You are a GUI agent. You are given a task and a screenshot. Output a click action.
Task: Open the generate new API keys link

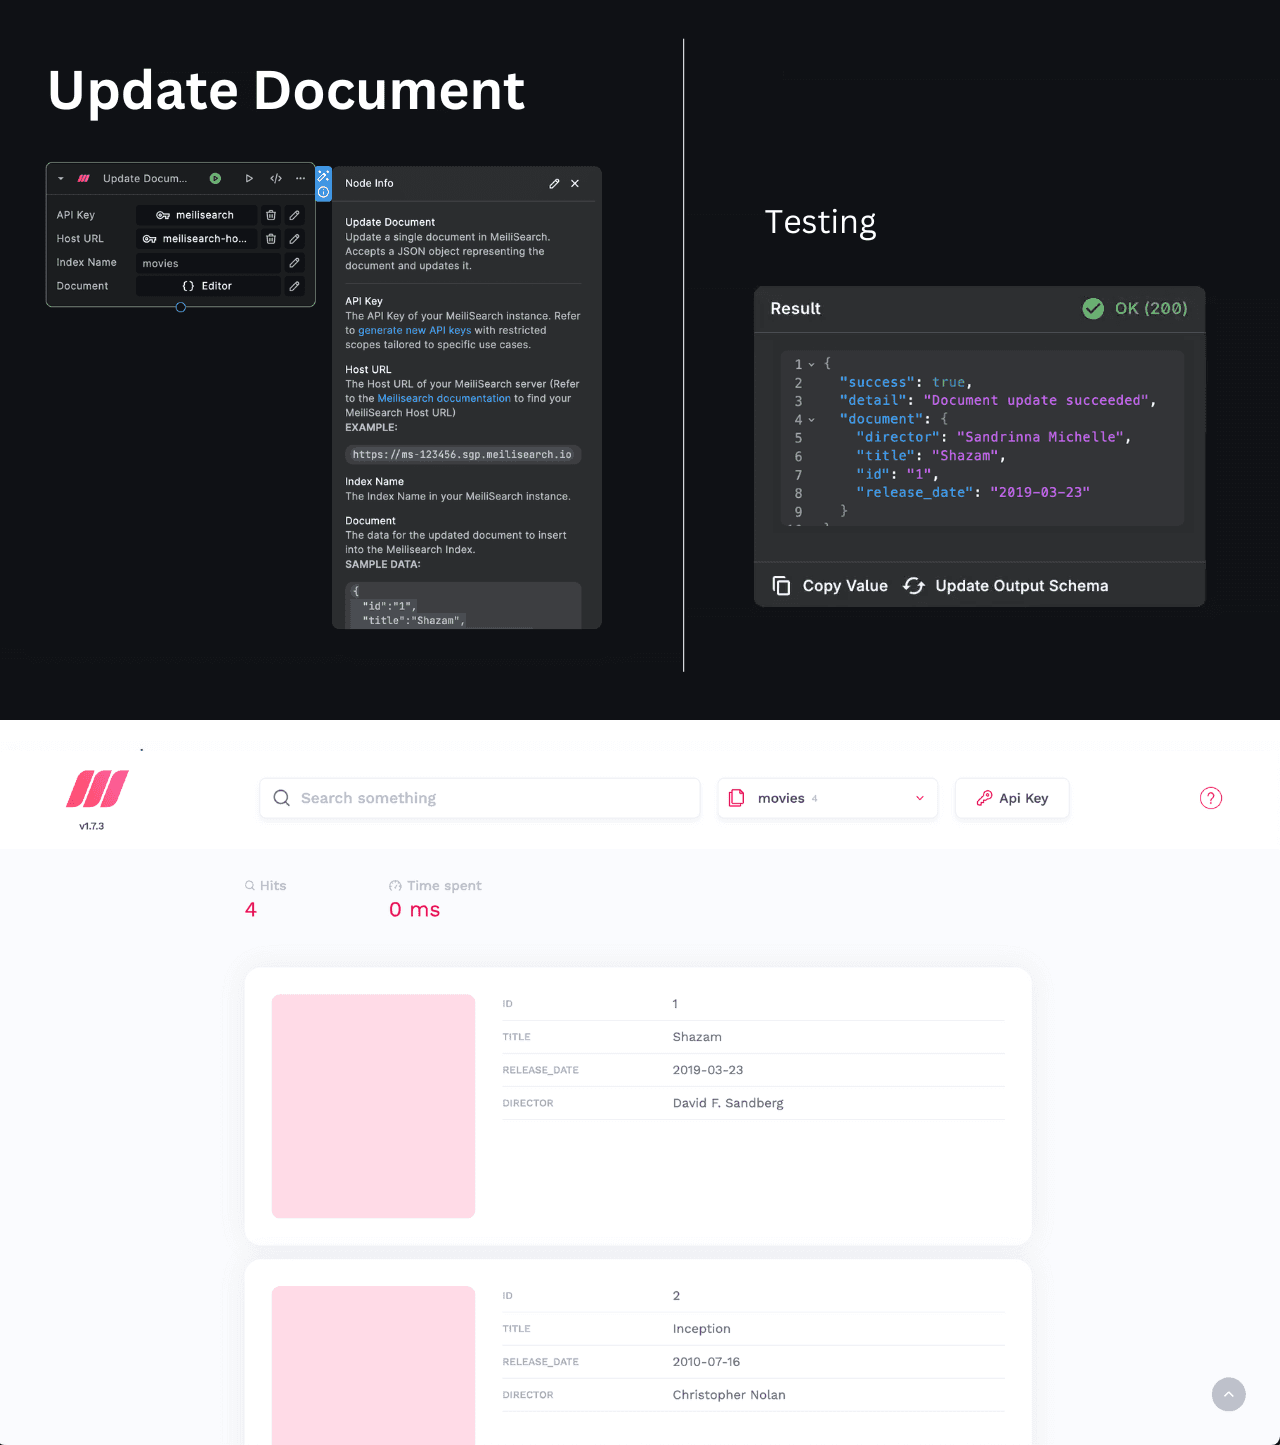tap(414, 330)
